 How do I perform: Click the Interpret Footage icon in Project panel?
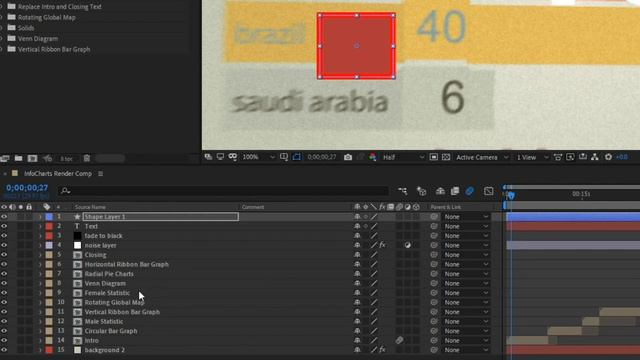click(x=4, y=158)
